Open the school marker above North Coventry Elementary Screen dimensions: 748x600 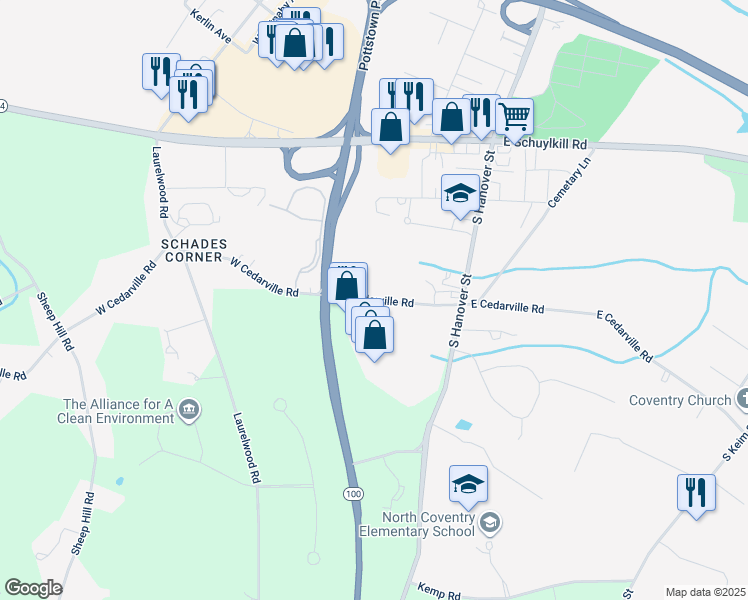[x=468, y=485]
